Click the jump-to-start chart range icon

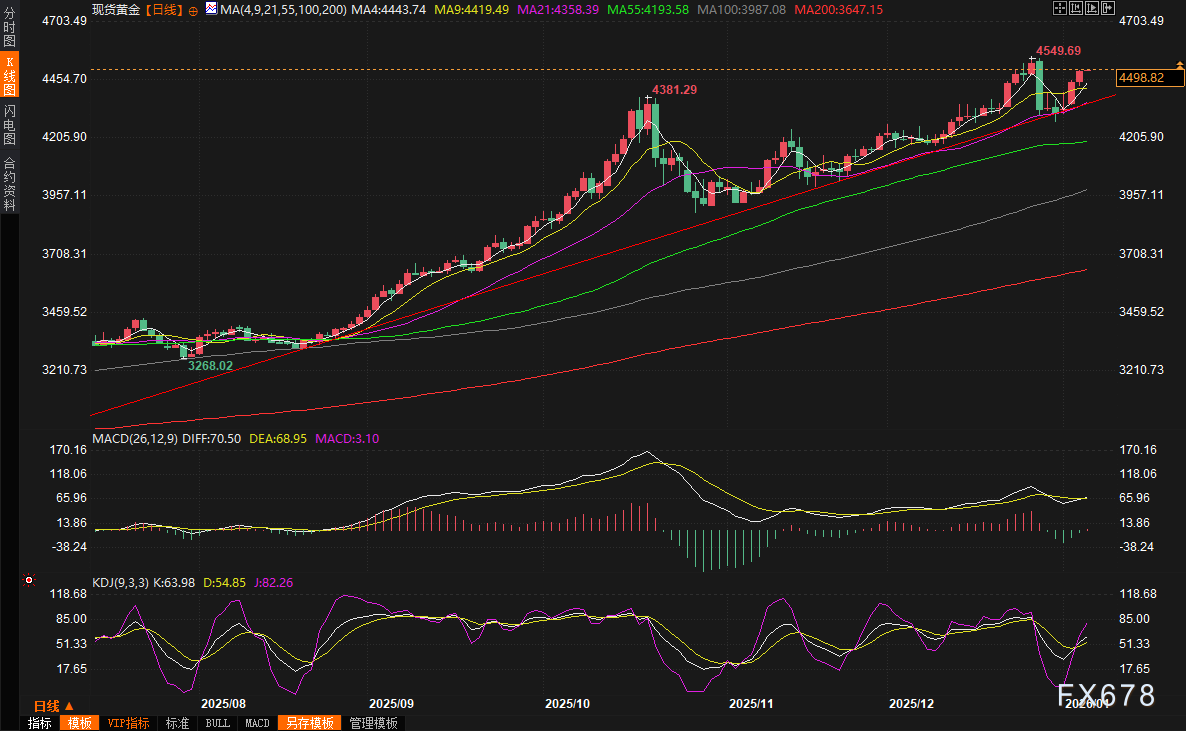tap(1074, 8)
